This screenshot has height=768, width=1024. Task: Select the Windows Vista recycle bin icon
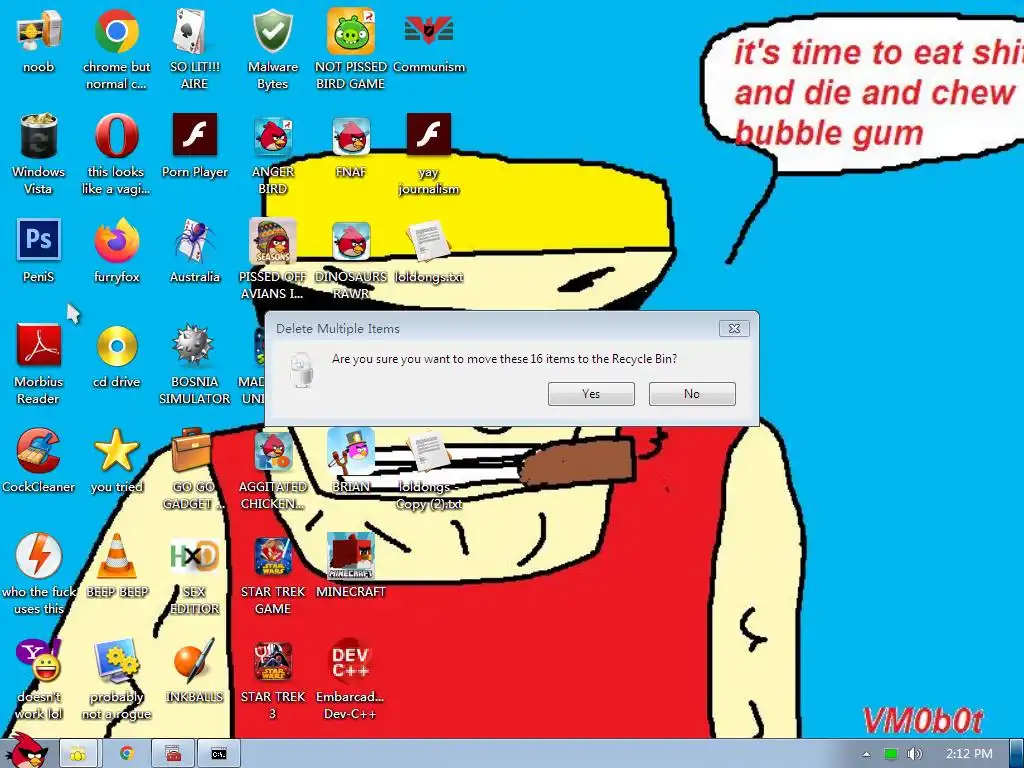[39, 136]
